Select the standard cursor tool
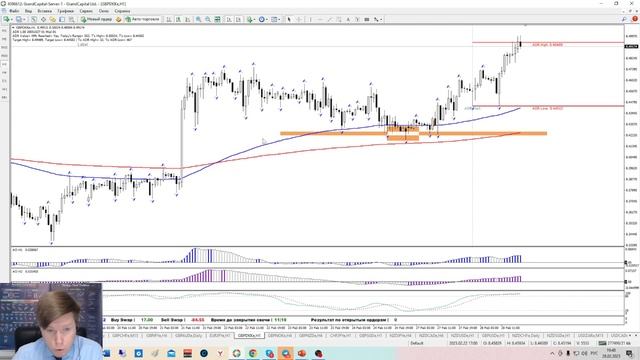 pos(289,19)
